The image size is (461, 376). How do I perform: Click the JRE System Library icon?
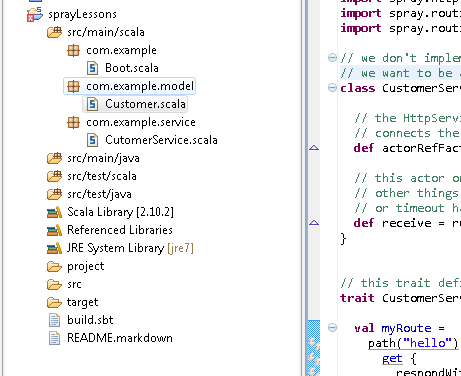click(54, 248)
